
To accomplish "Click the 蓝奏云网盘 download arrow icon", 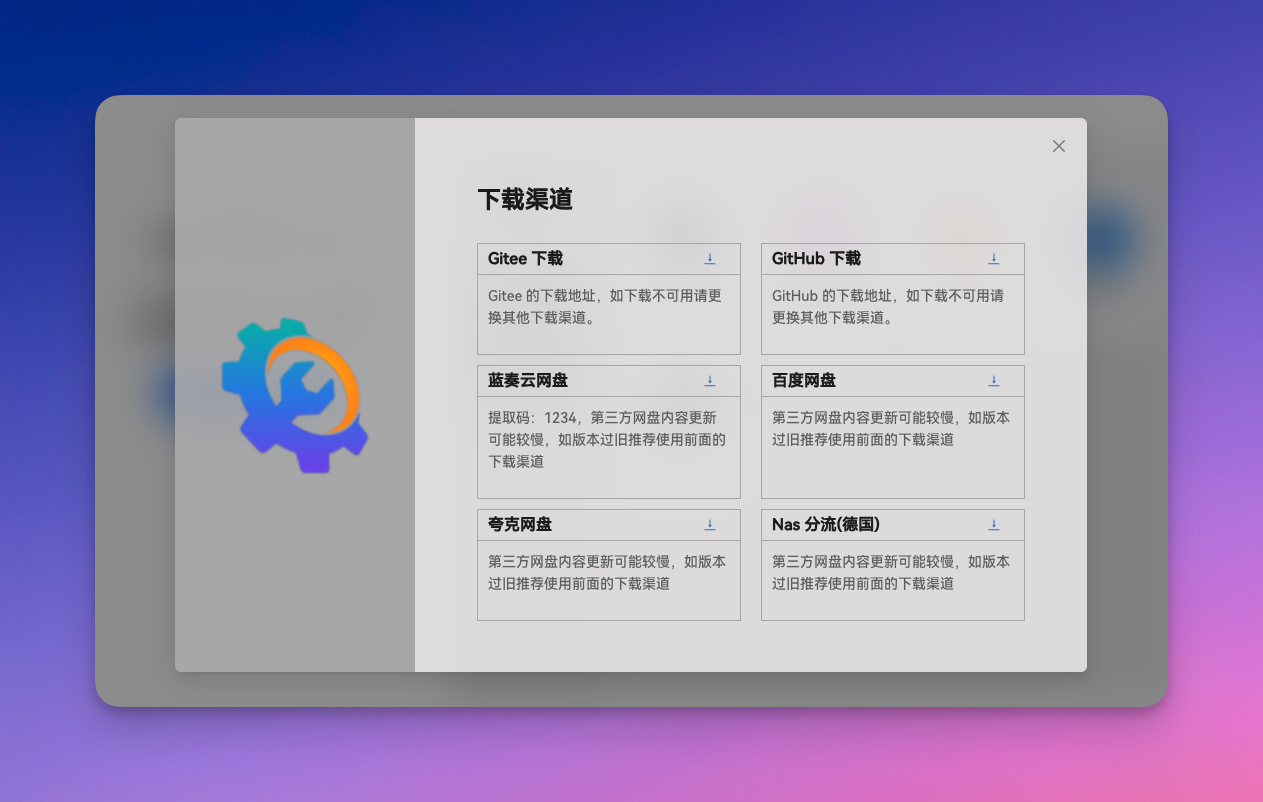I will 710,380.
